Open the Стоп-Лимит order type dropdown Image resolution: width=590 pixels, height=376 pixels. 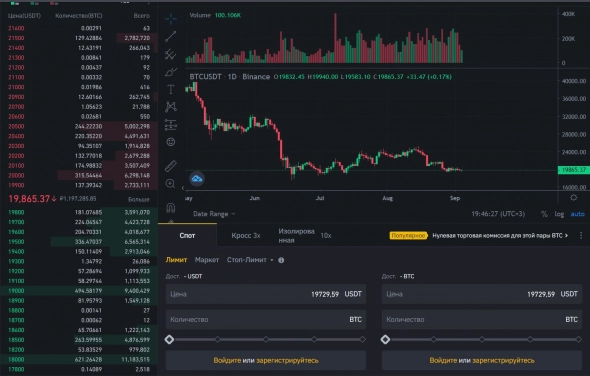pyautogui.click(x=250, y=260)
